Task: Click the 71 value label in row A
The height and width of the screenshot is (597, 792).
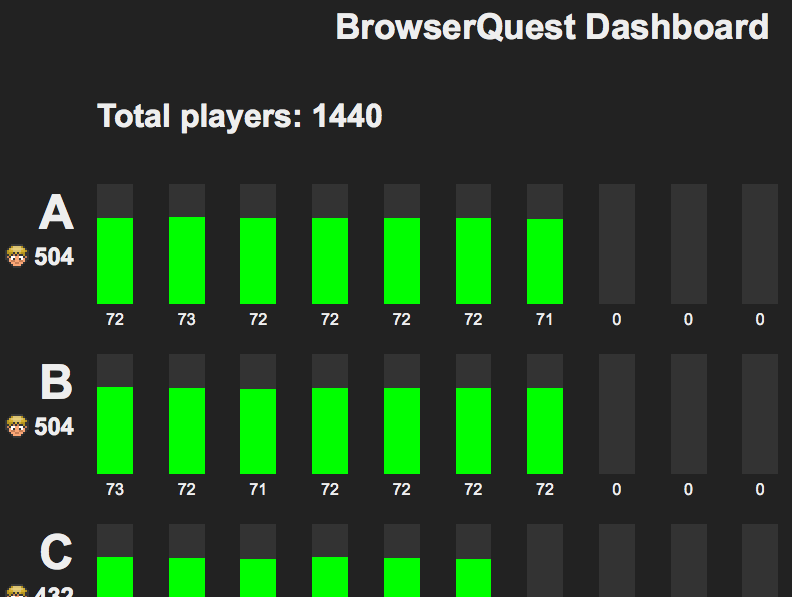Action: (x=544, y=319)
